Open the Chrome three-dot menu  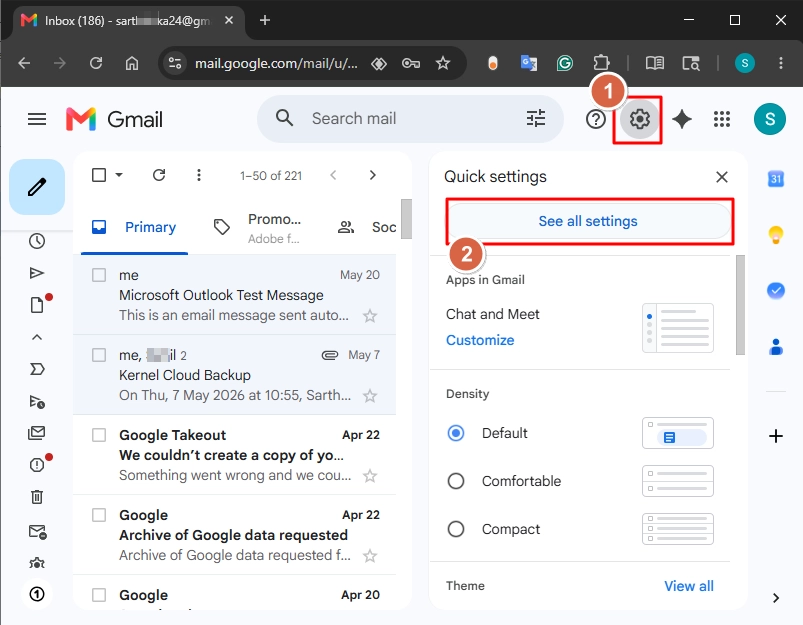pyautogui.click(x=780, y=63)
